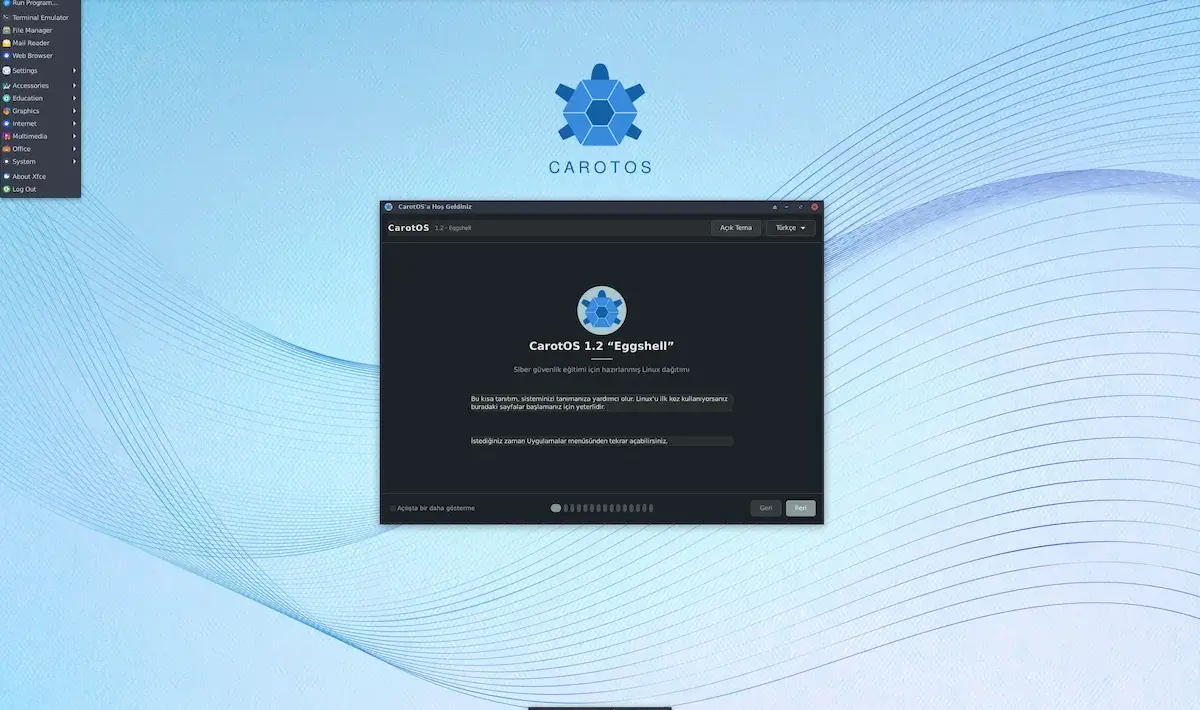This screenshot has height=710, width=1200.
Task: Open the Graphics submenu
Action: [40, 111]
